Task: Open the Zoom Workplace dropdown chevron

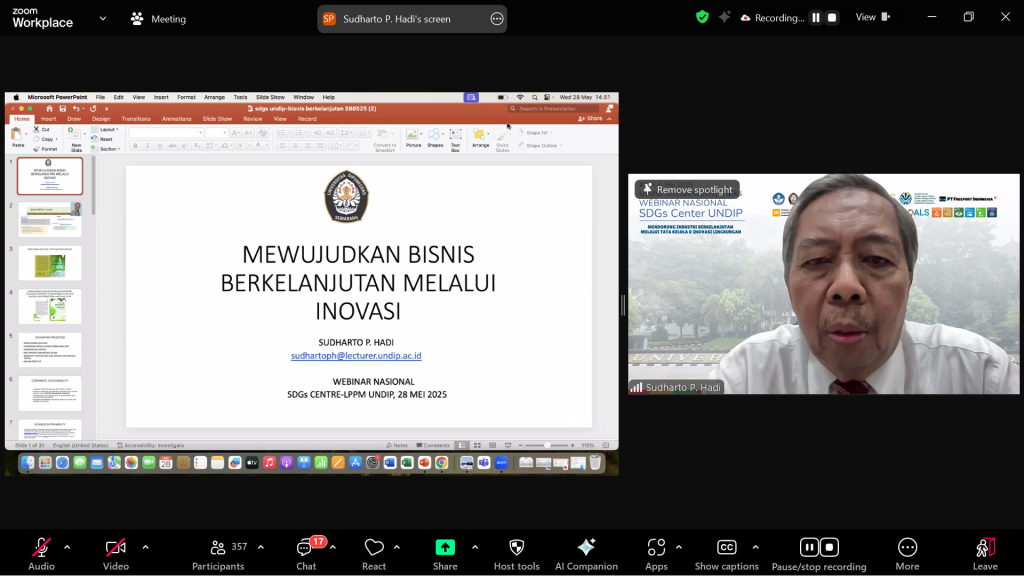Action: point(102,18)
